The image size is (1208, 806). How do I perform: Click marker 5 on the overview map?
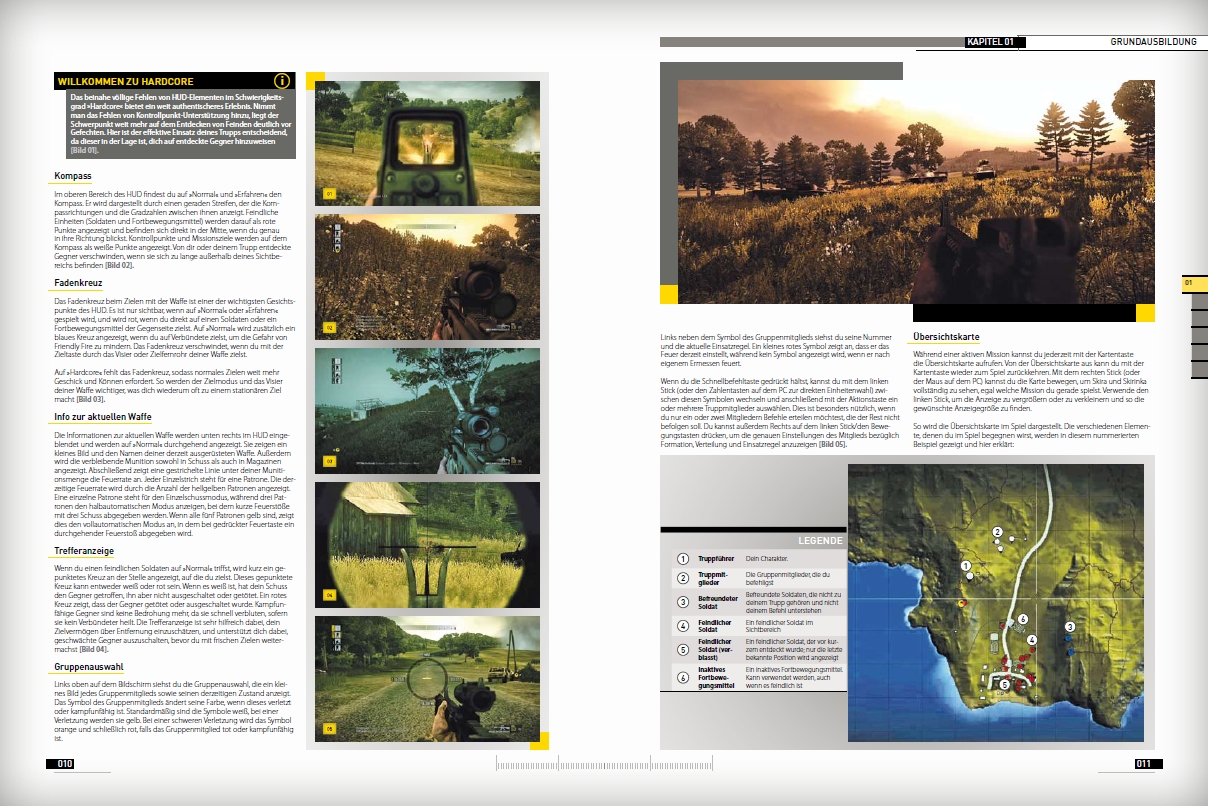click(x=1004, y=684)
